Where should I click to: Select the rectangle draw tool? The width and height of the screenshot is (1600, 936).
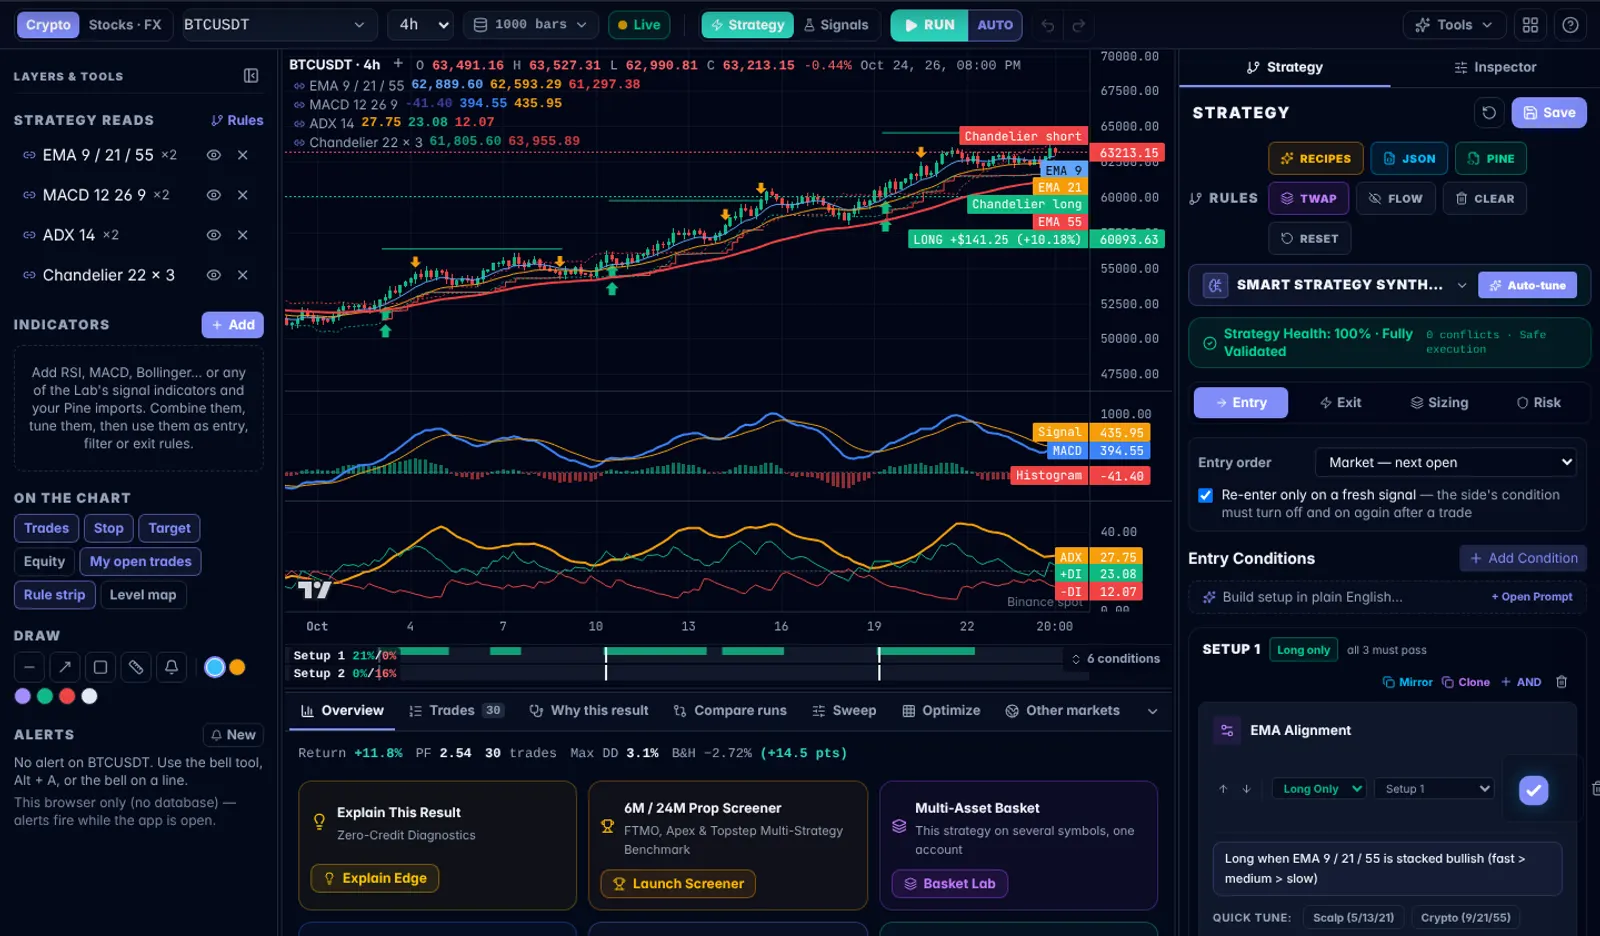coord(100,667)
